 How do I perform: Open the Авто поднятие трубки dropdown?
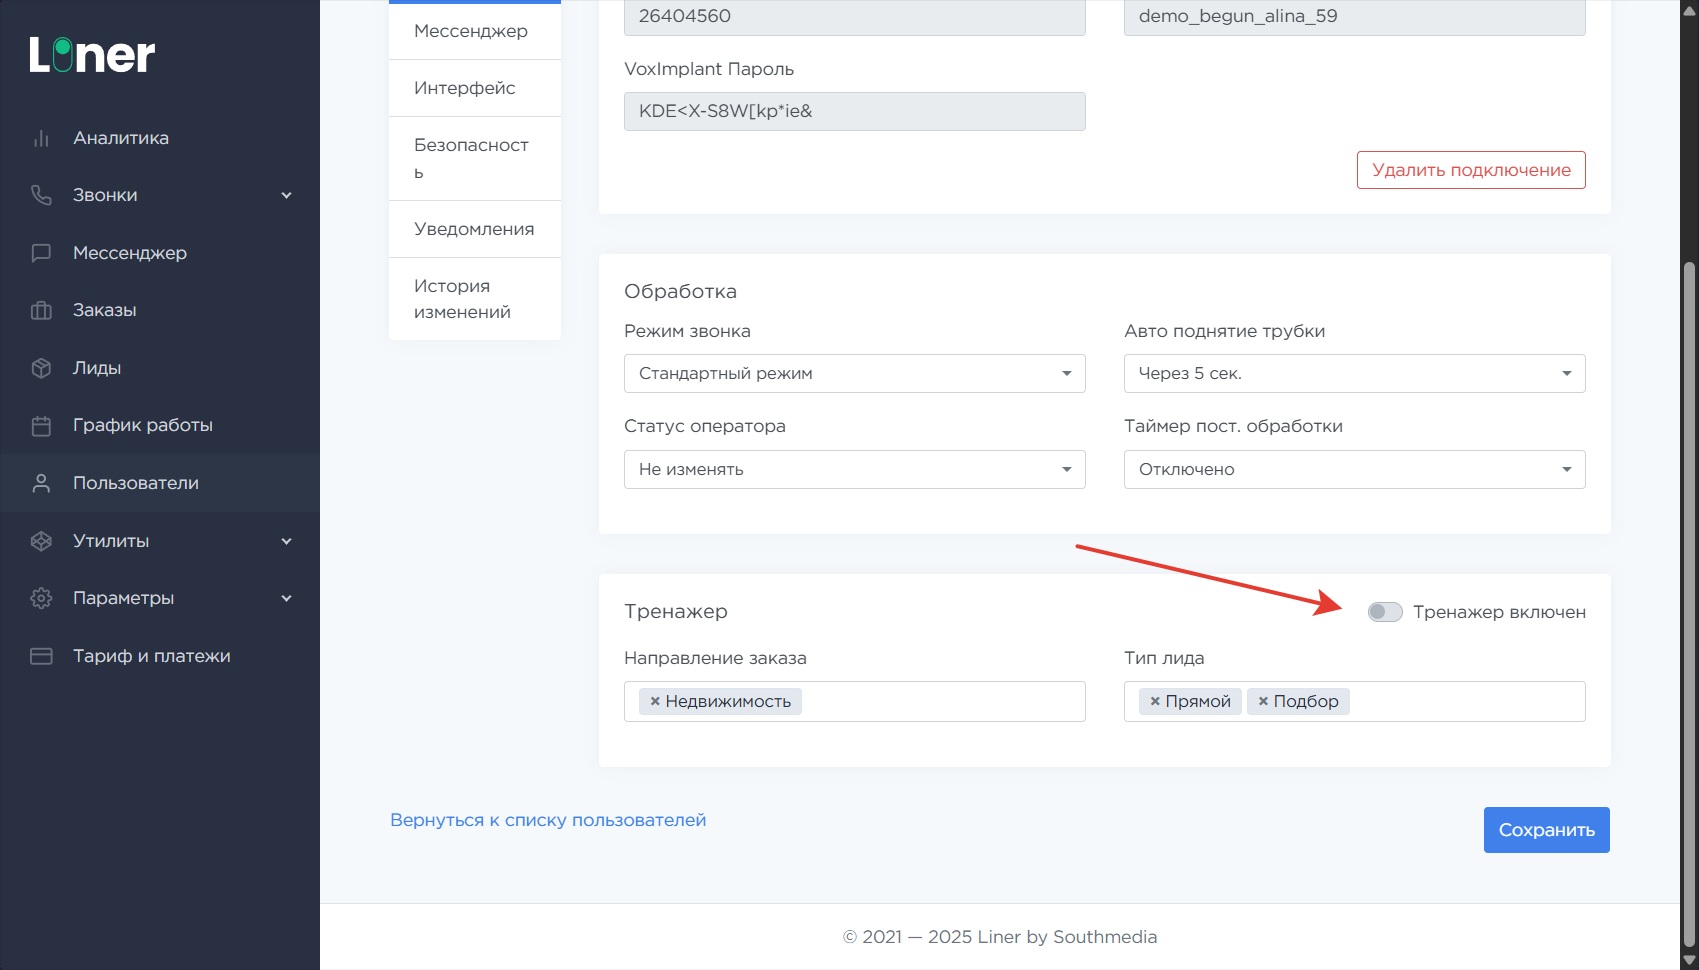click(1354, 374)
